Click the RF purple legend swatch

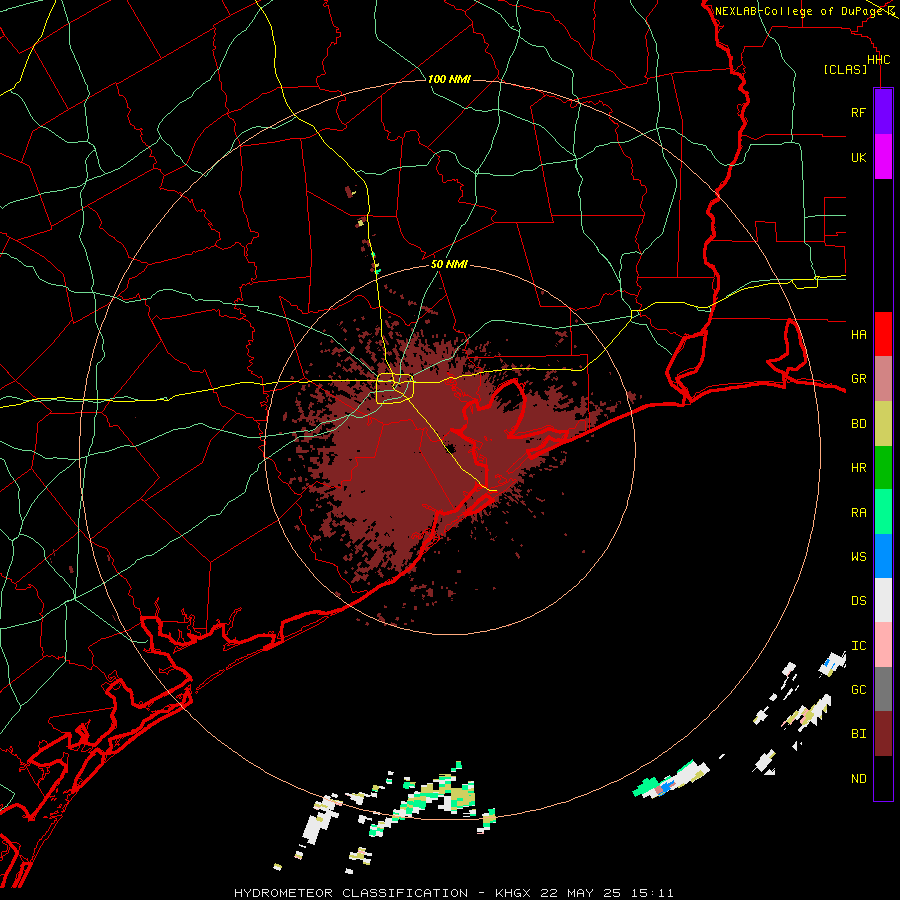[x=883, y=112]
